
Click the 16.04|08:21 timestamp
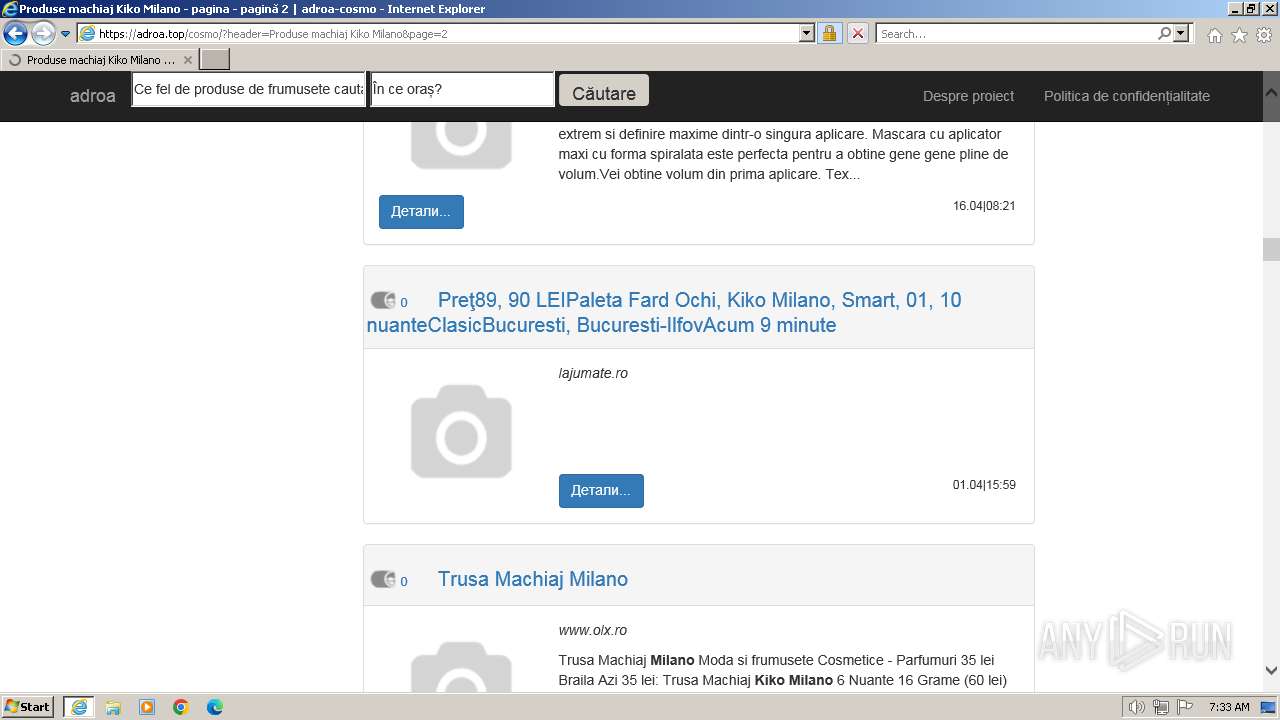tap(984, 206)
